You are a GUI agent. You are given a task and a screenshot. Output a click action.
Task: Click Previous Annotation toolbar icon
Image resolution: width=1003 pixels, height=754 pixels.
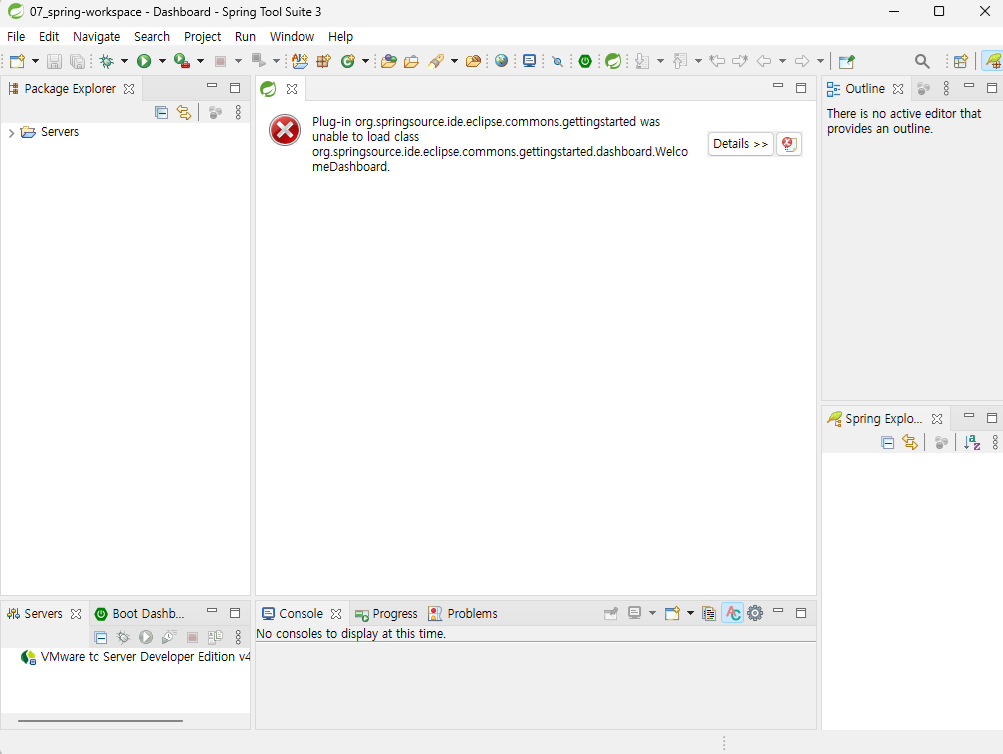pyautogui.click(x=680, y=61)
